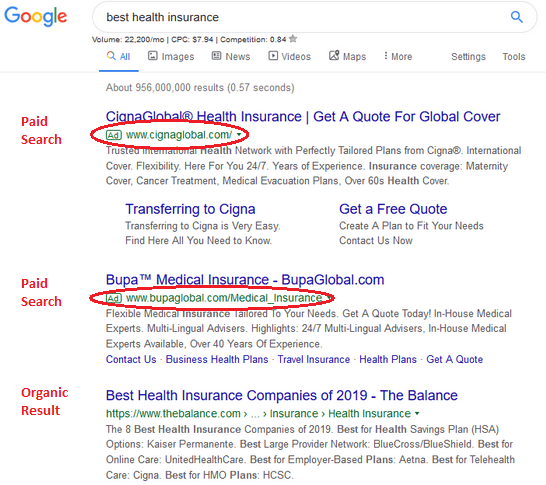546x485 pixels.
Task: Open the Transferring to Cigna sitelink
Action: click(x=190, y=209)
